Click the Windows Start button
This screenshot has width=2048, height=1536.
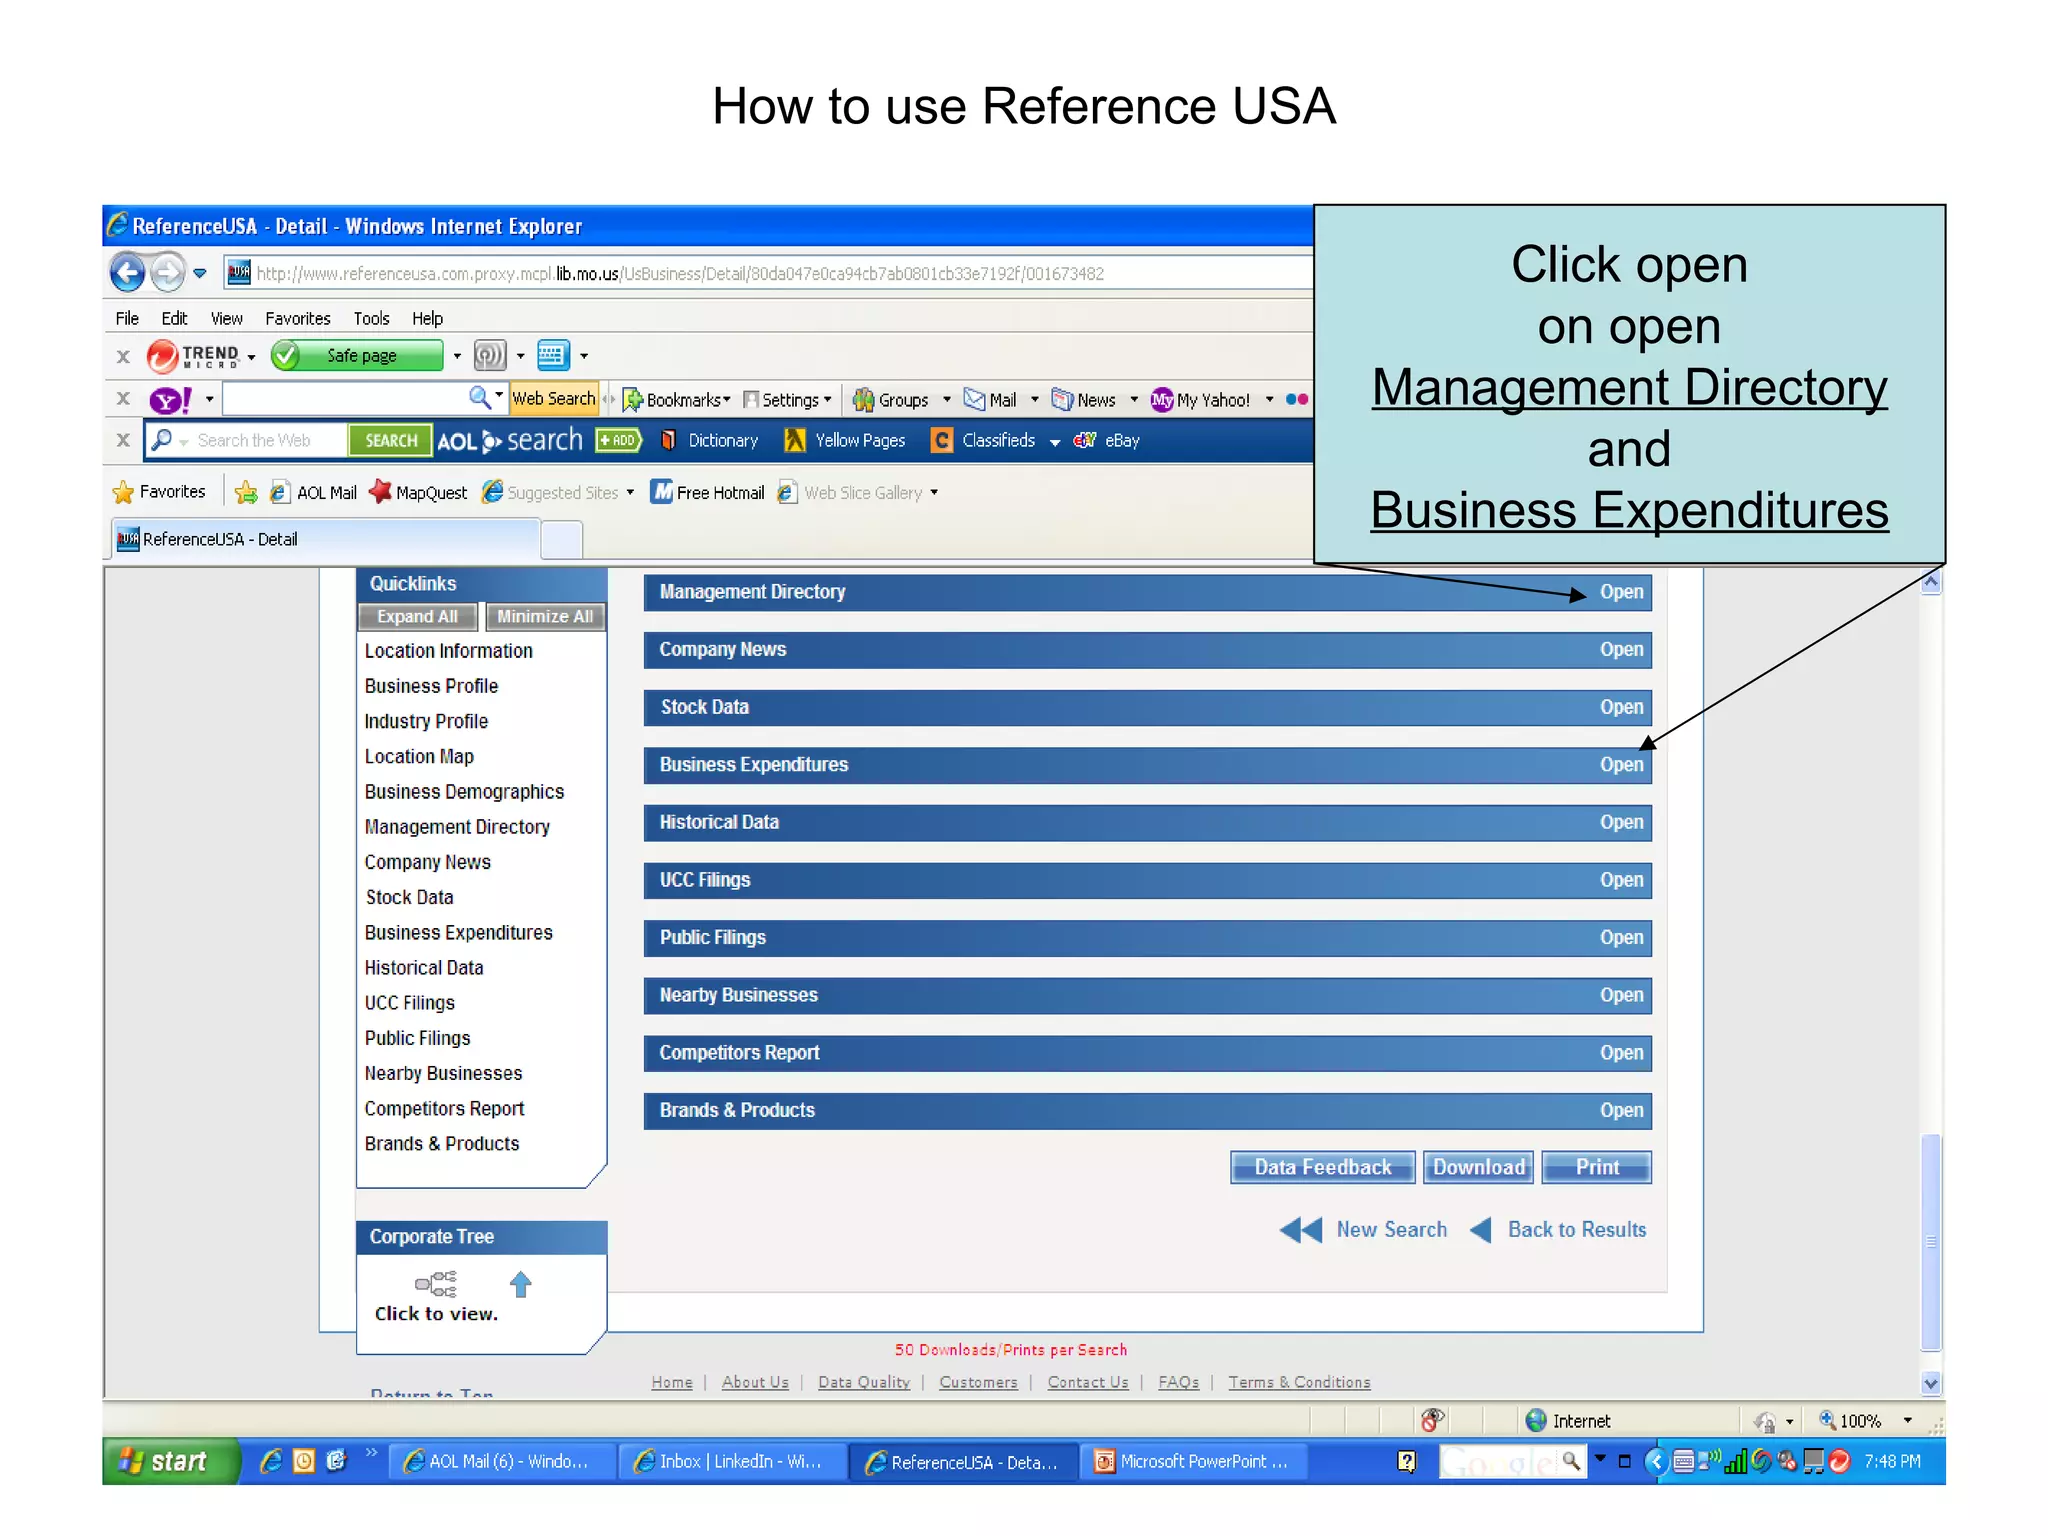click(x=170, y=1462)
